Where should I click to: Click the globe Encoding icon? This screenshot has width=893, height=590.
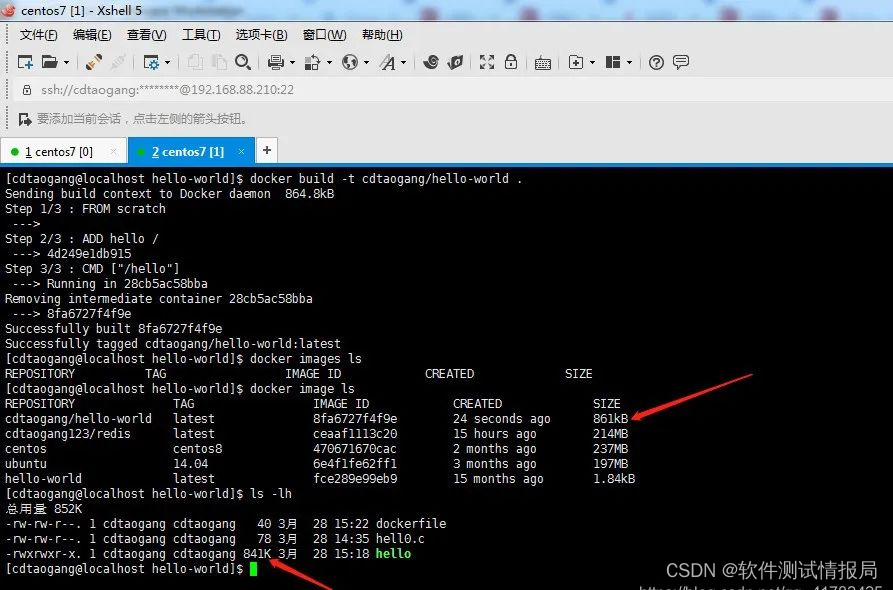coord(350,62)
